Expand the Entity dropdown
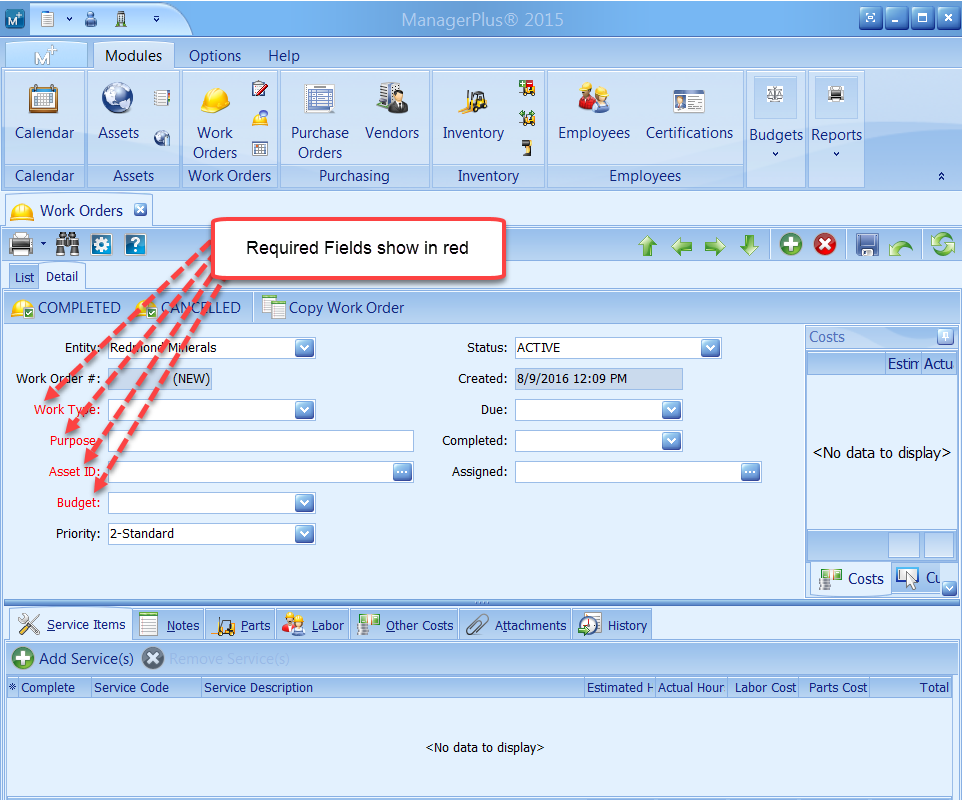The width and height of the screenshot is (962, 800). 304,348
